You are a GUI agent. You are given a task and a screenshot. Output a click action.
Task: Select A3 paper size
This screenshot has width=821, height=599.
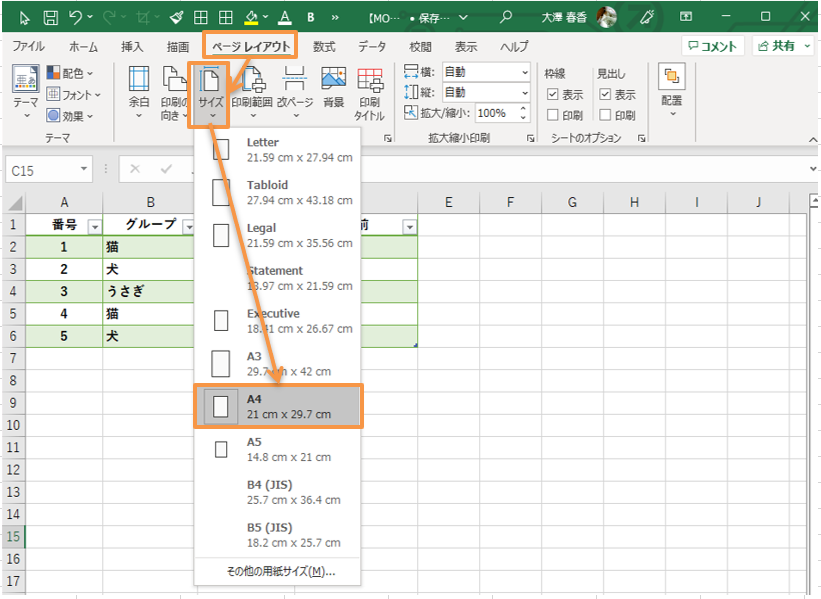pyautogui.click(x=278, y=364)
